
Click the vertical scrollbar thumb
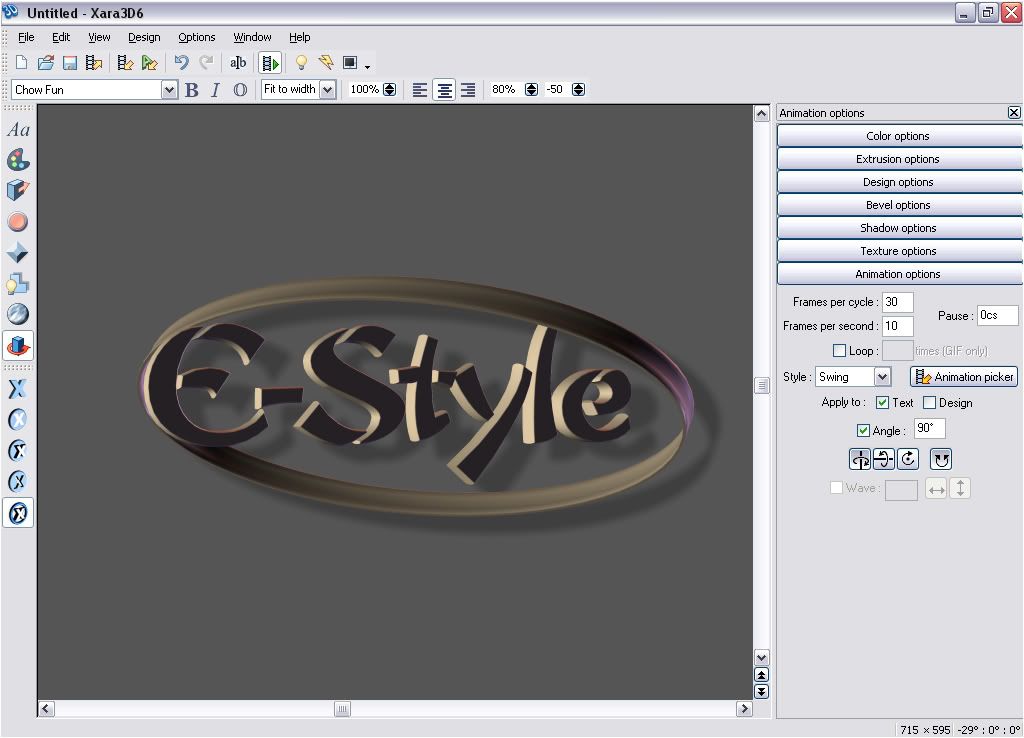pyautogui.click(x=761, y=385)
